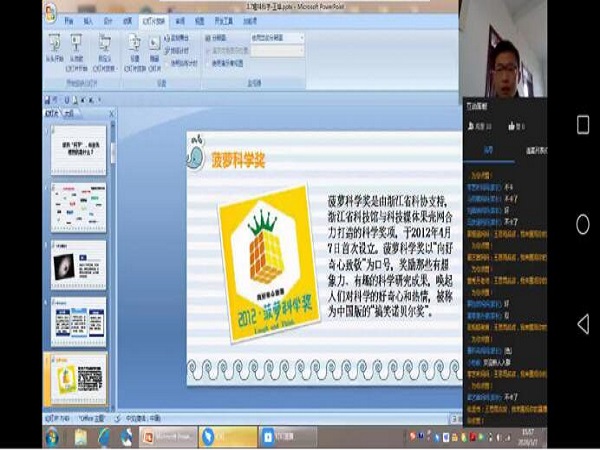Select the third slide thumbnail with the dark photo
The width and height of the screenshot is (600, 450).
(78, 264)
